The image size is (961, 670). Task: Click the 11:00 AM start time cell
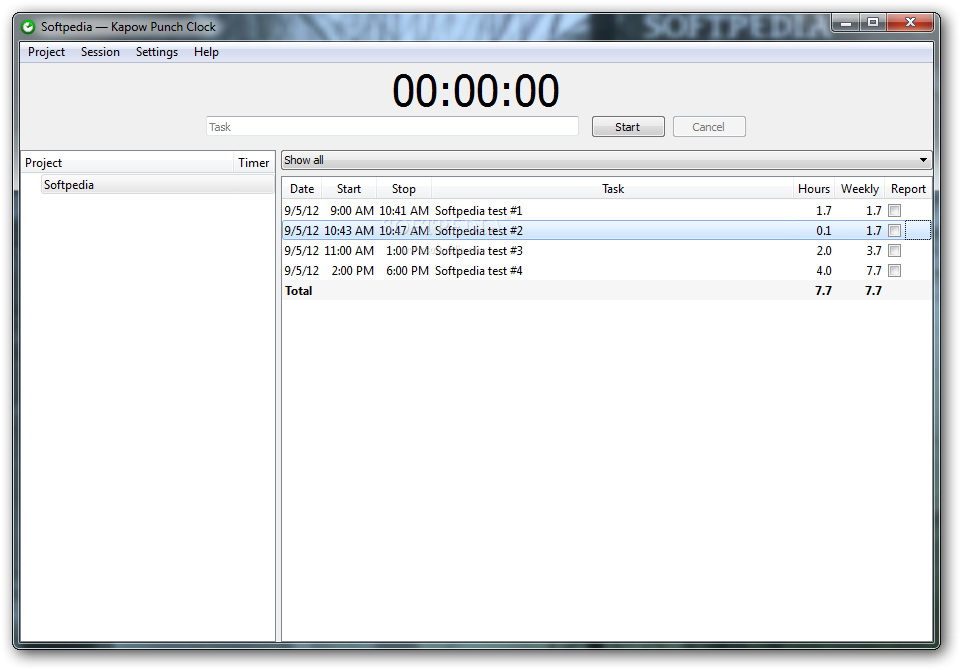click(x=349, y=251)
